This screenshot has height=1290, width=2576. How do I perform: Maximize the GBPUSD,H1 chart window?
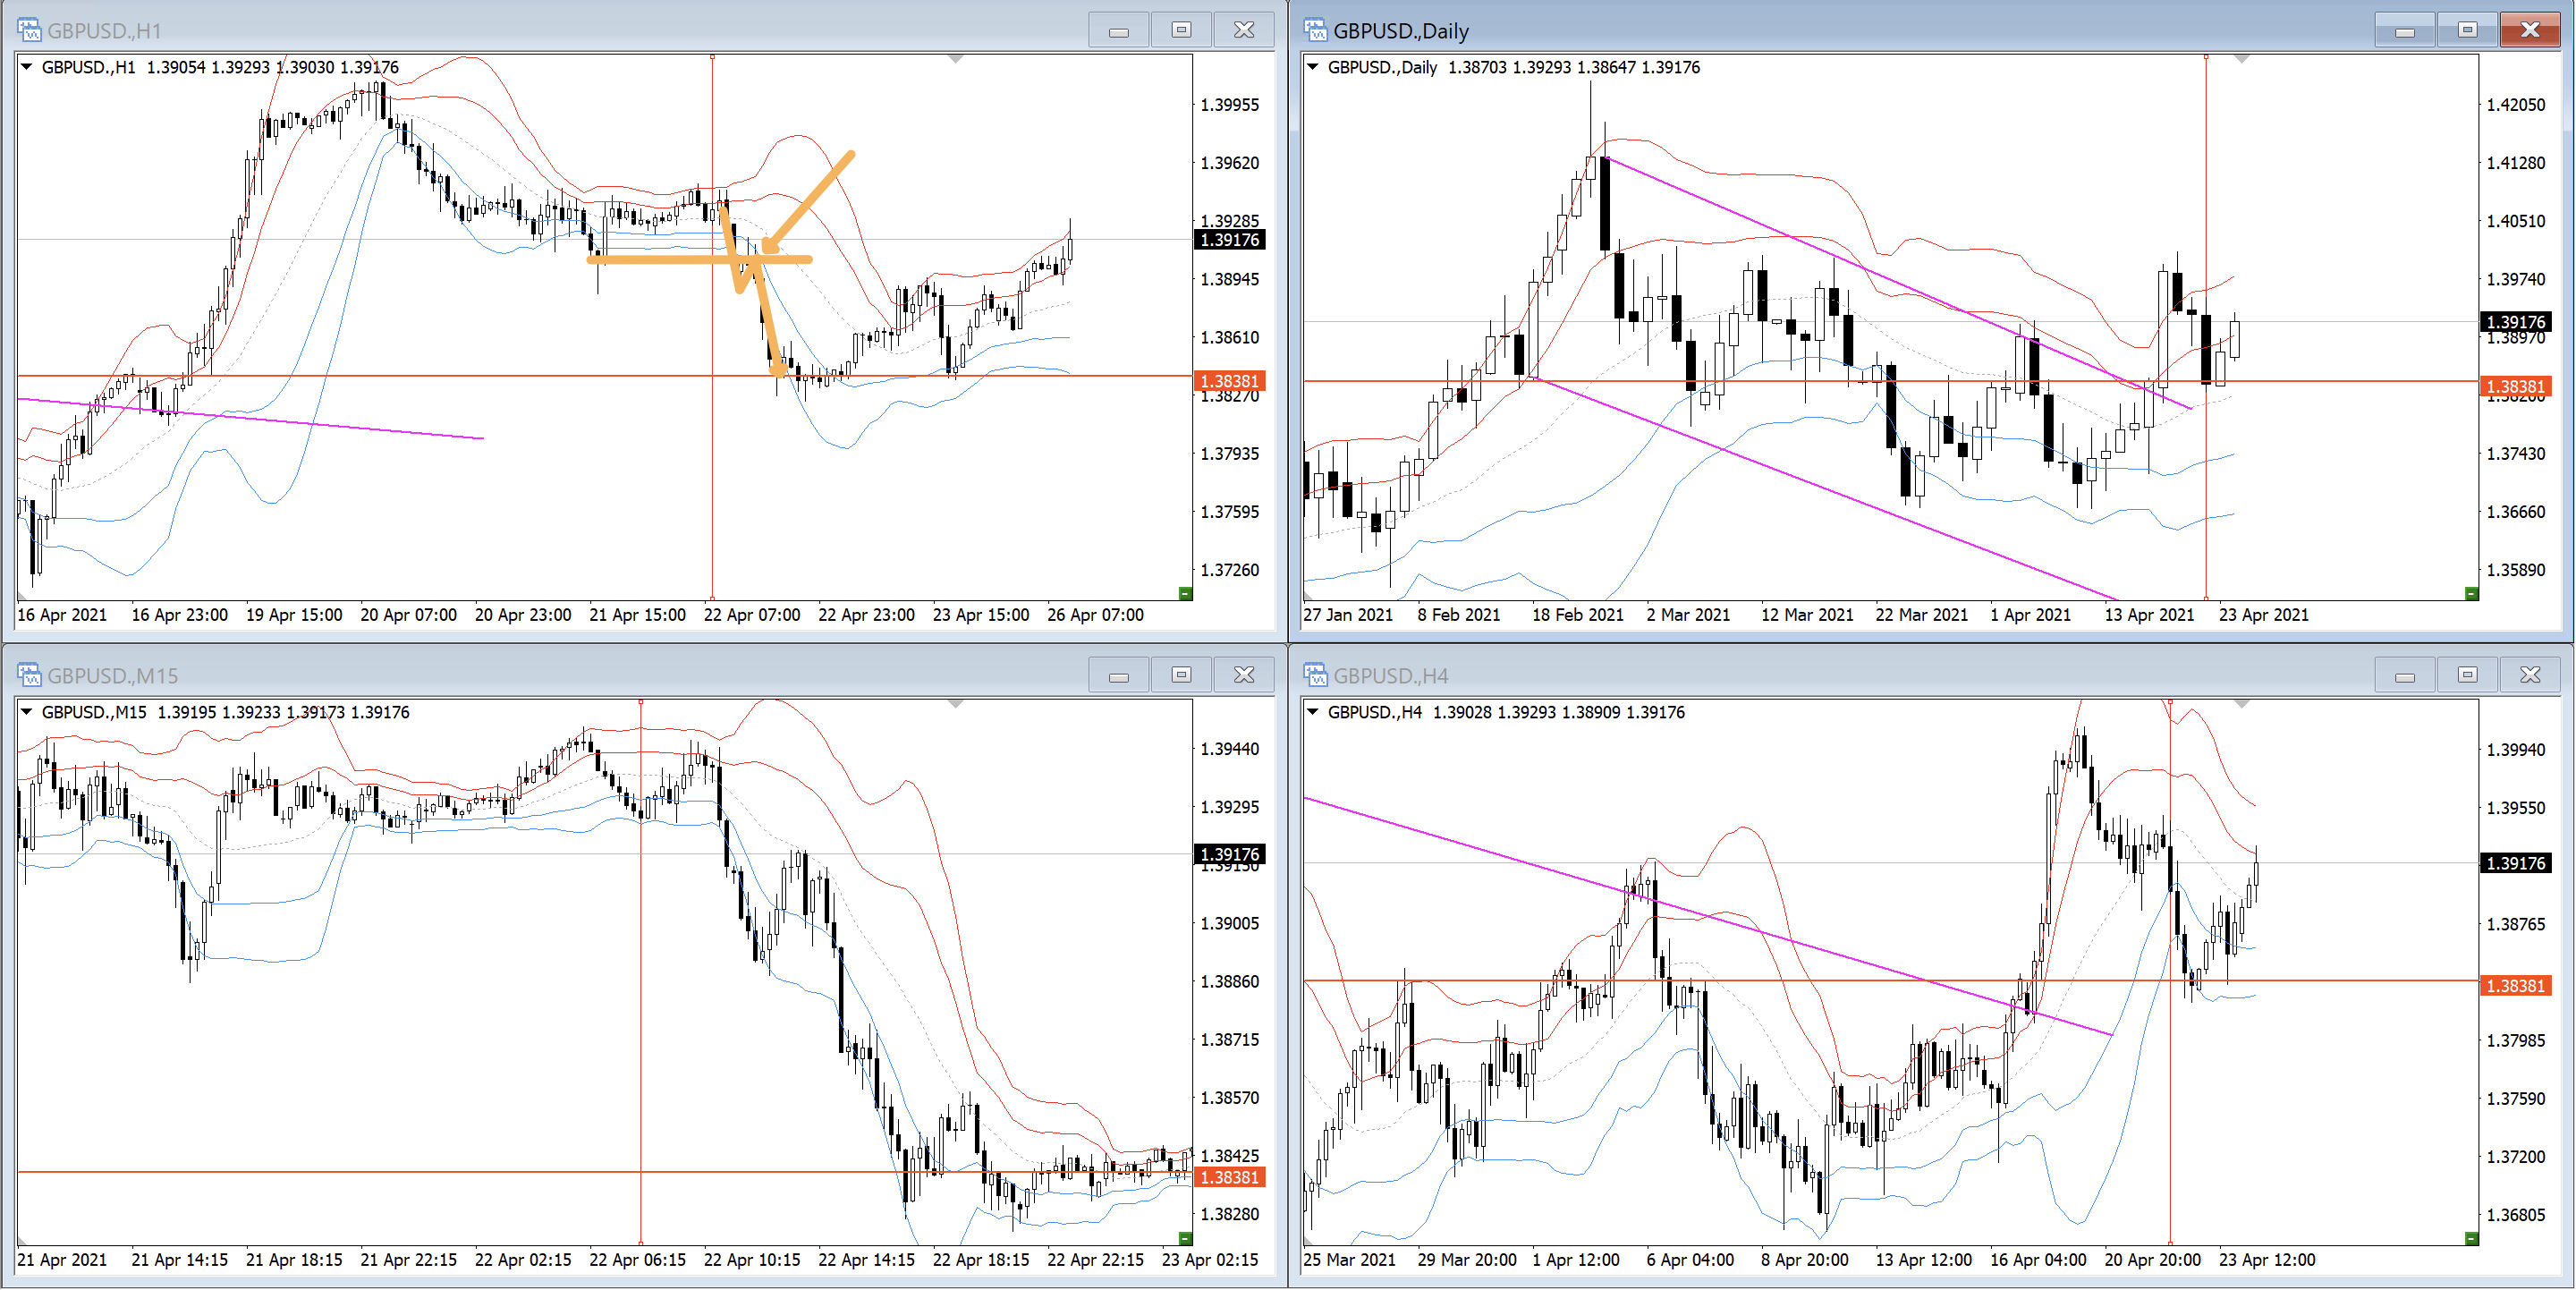[1181, 30]
